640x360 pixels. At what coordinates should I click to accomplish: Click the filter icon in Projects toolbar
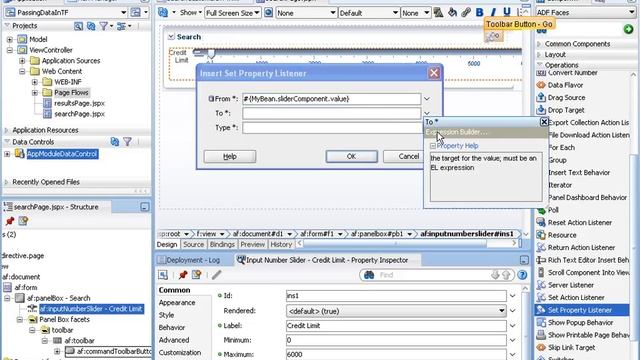[103, 26]
